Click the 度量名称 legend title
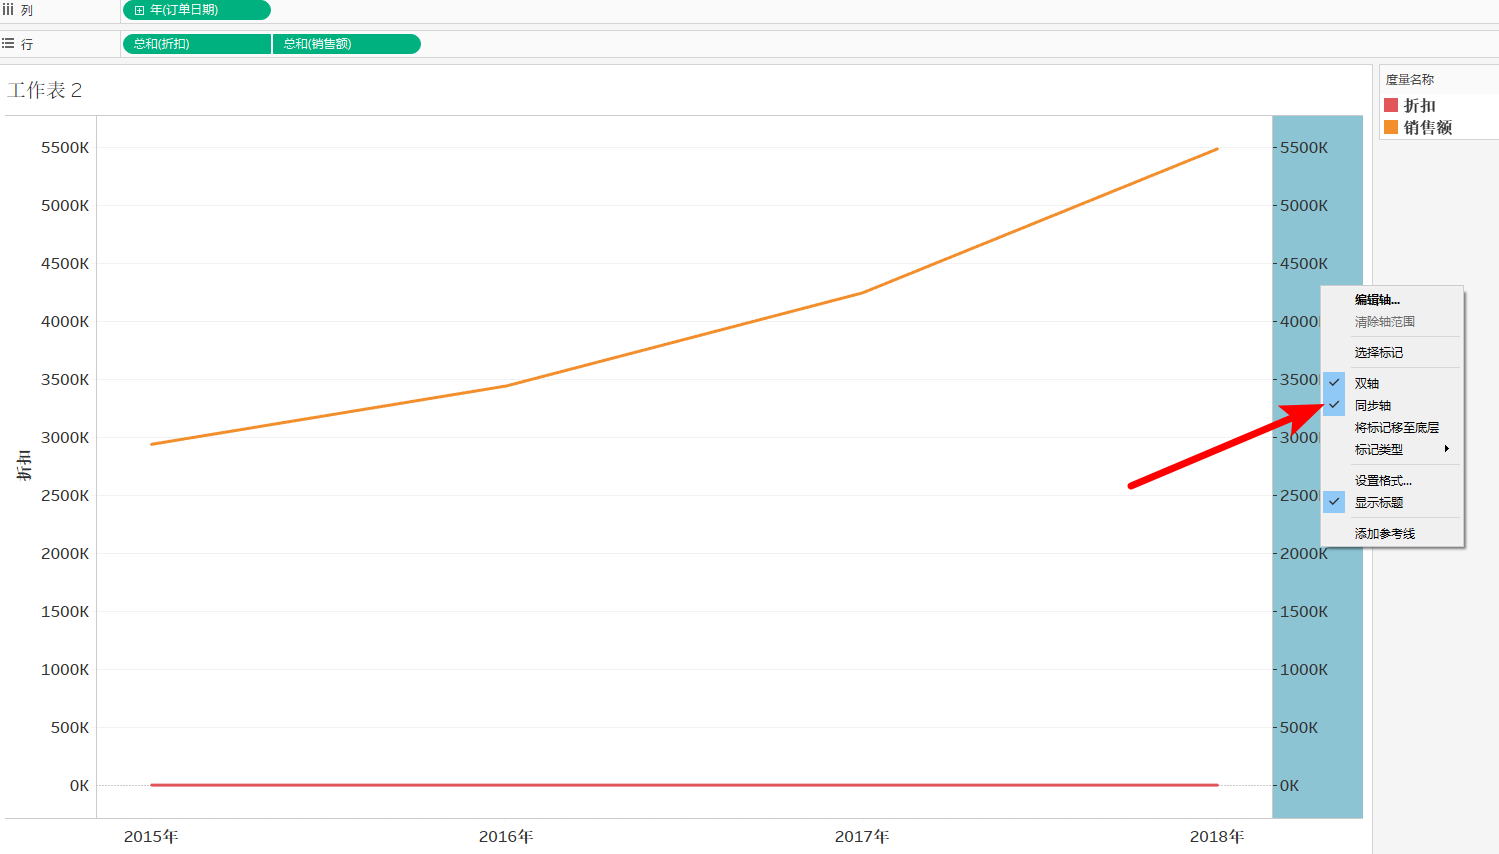This screenshot has width=1499, height=854. (x=1410, y=80)
